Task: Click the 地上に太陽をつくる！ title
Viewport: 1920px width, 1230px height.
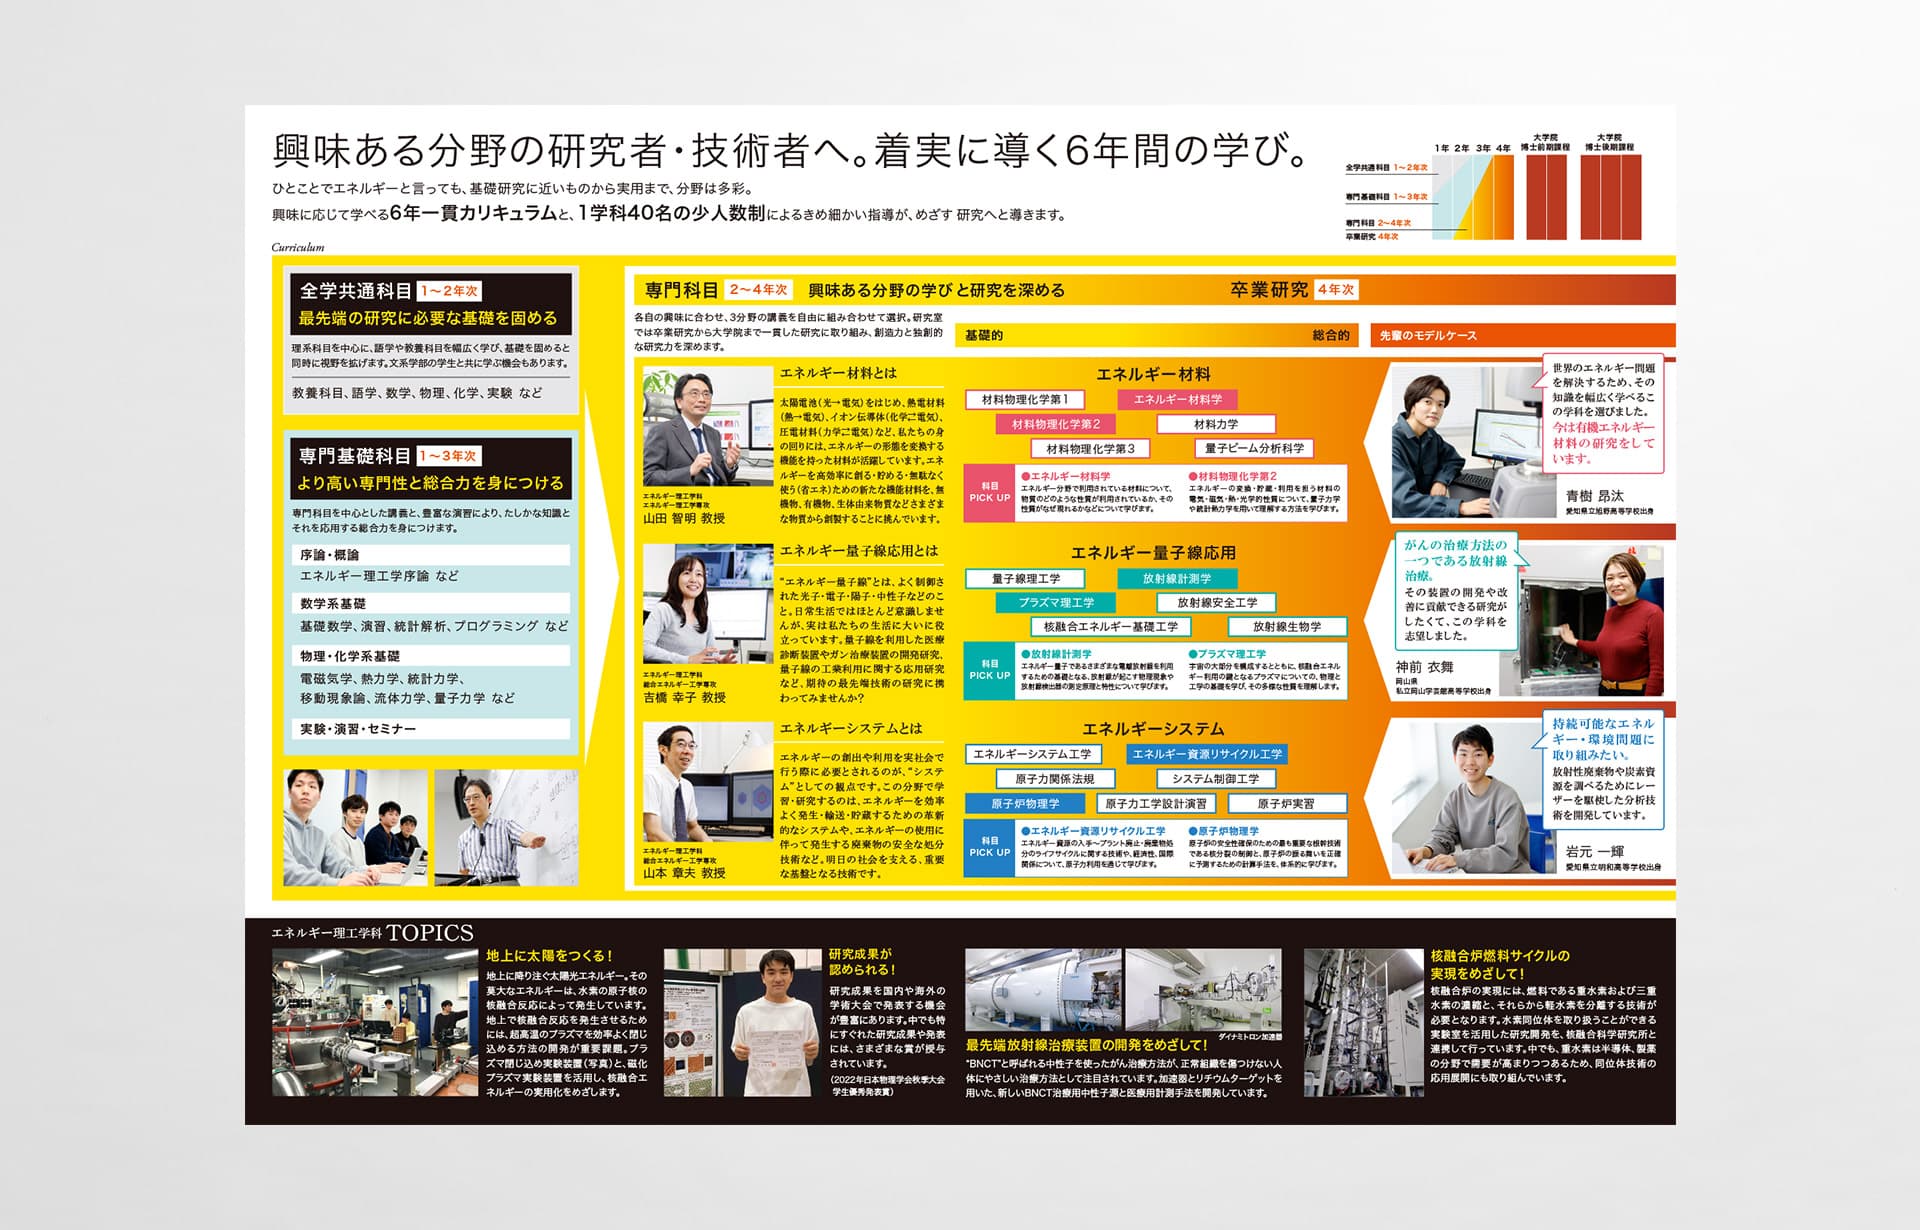Action: pos(550,956)
